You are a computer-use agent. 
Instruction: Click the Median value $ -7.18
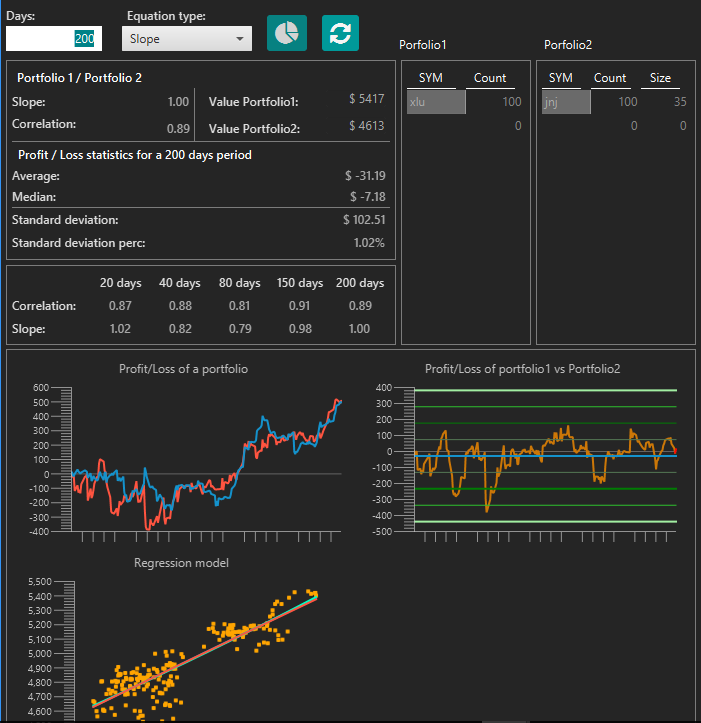coord(368,197)
